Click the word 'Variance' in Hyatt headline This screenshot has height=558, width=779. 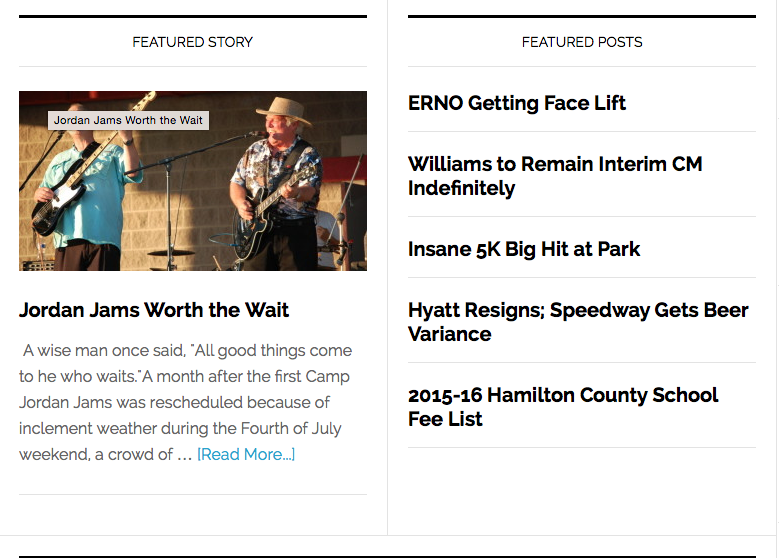(x=450, y=334)
